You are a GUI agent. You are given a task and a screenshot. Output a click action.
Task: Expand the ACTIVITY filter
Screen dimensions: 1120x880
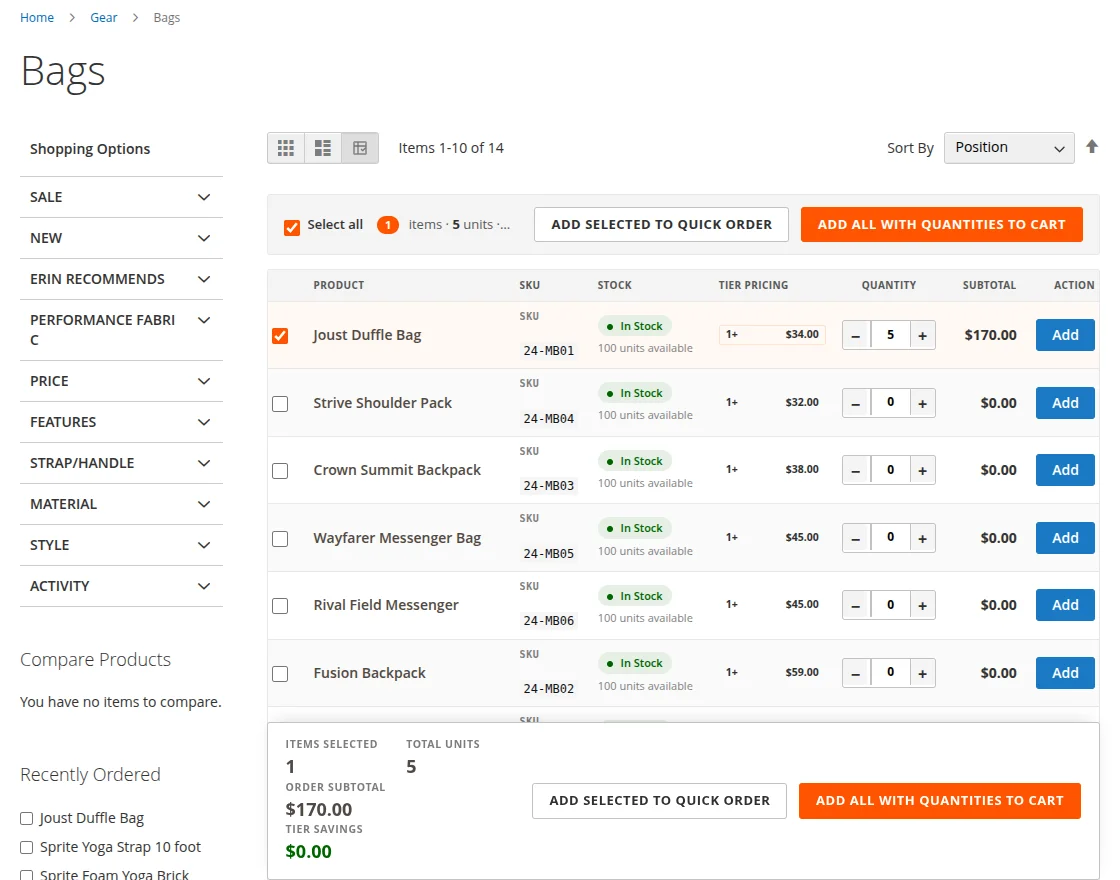click(121, 586)
